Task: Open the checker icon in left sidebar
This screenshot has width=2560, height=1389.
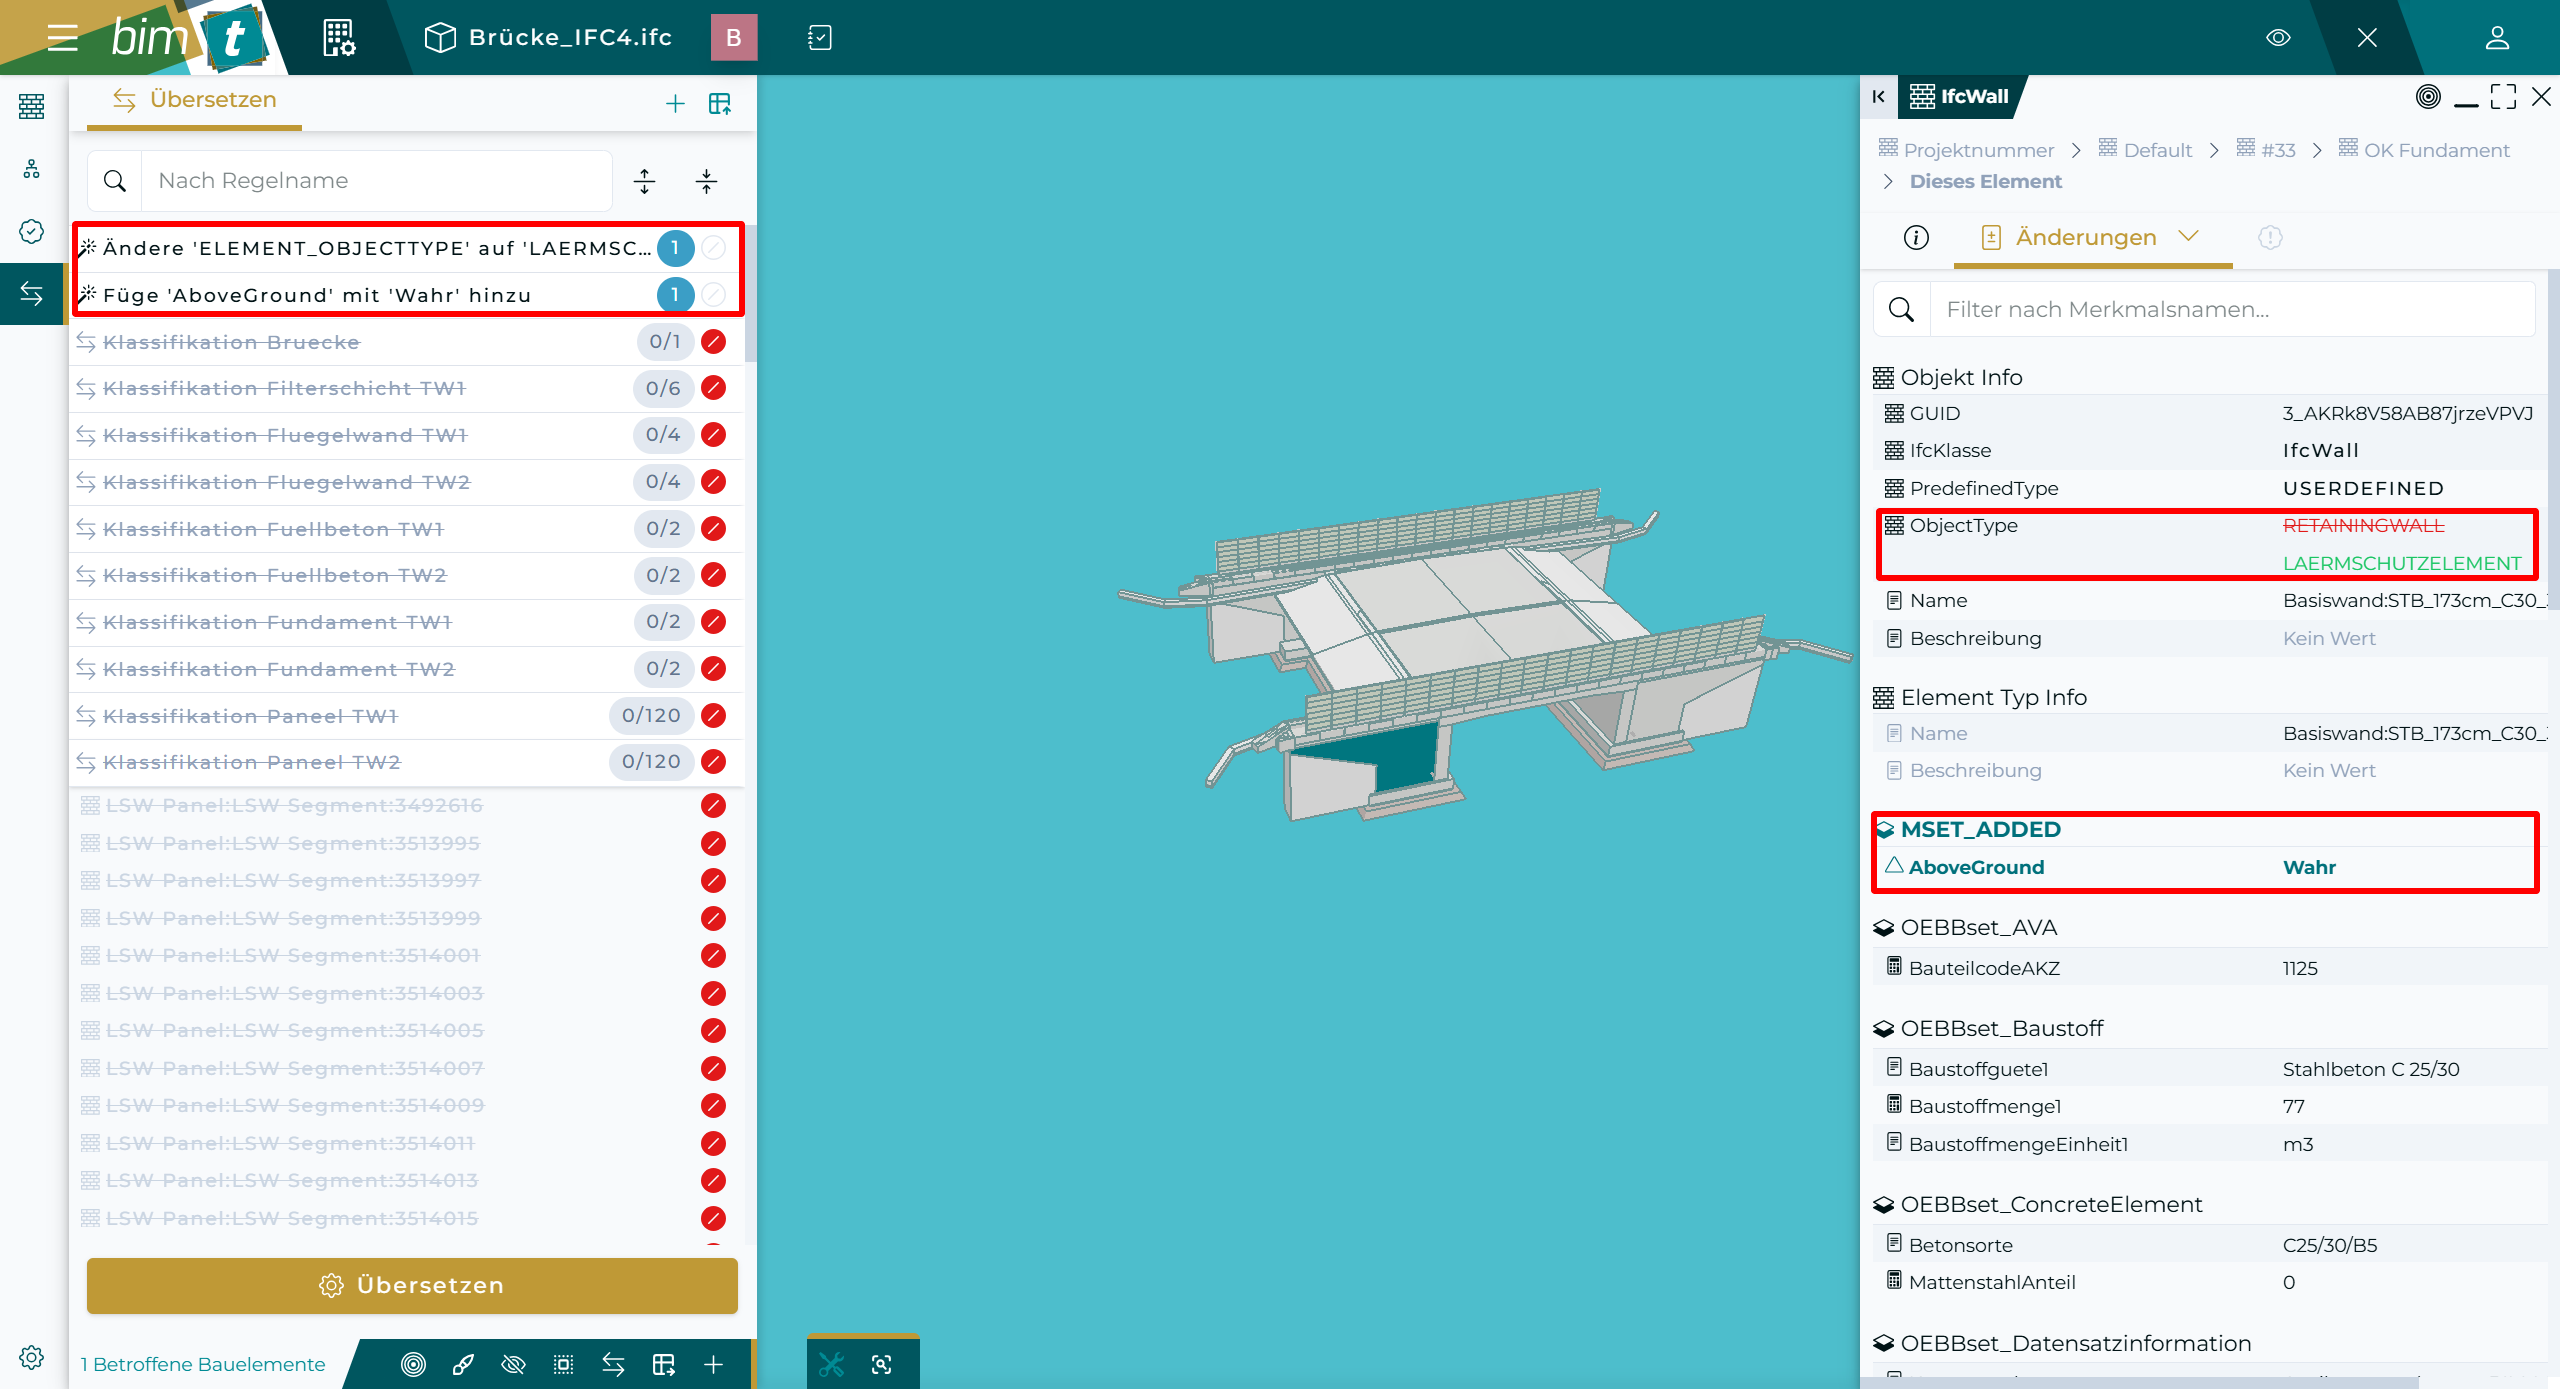Action: (32, 231)
